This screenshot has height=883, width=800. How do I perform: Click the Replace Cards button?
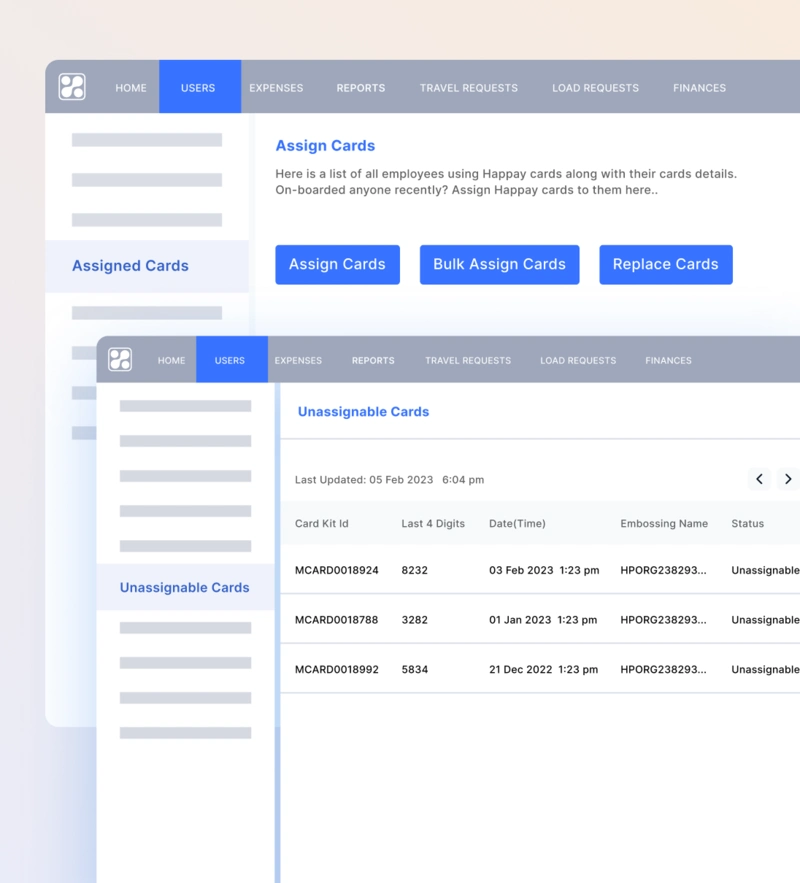(666, 264)
